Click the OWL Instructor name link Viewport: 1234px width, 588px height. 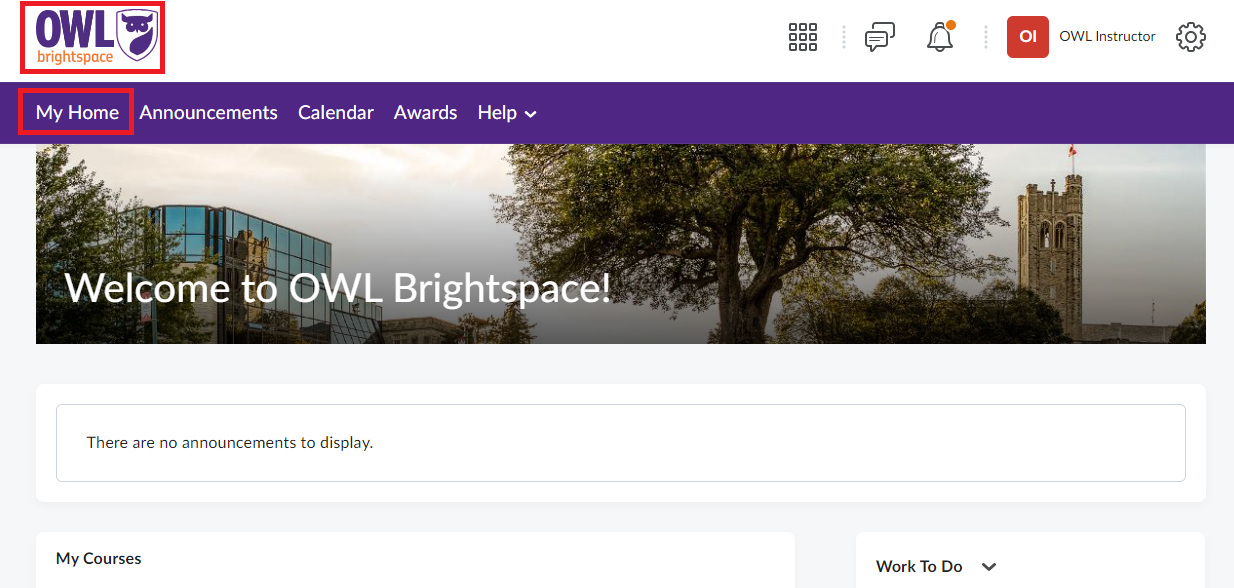tap(1107, 36)
